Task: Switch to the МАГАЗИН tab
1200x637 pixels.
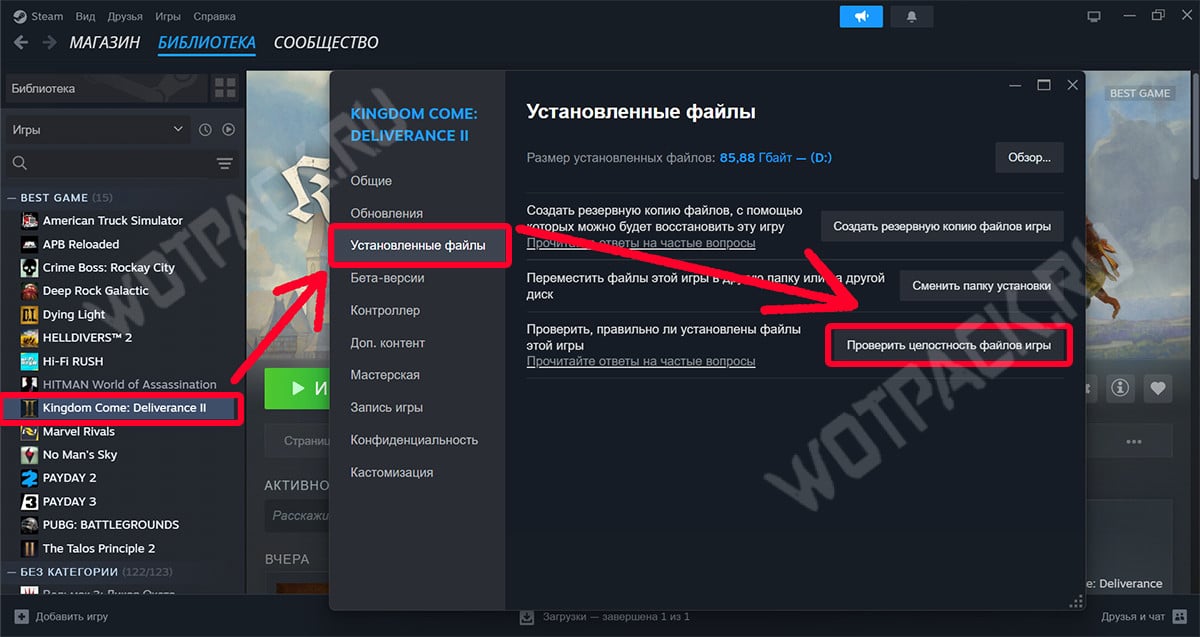Action: click(x=104, y=43)
